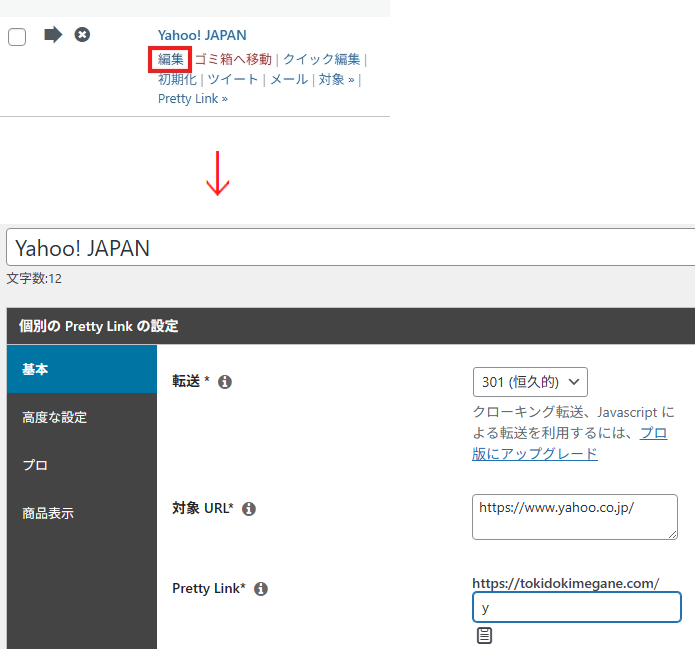The width and height of the screenshot is (695, 649).
Task: Check the Yahoo! JAPAN row checkbox
Action: tap(17, 37)
